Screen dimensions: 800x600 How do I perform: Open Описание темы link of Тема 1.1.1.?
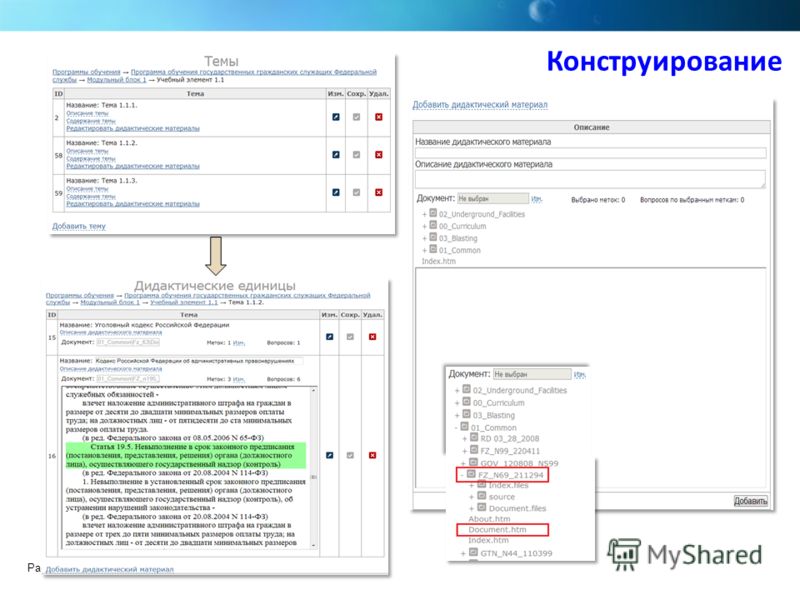pos(87,113)
